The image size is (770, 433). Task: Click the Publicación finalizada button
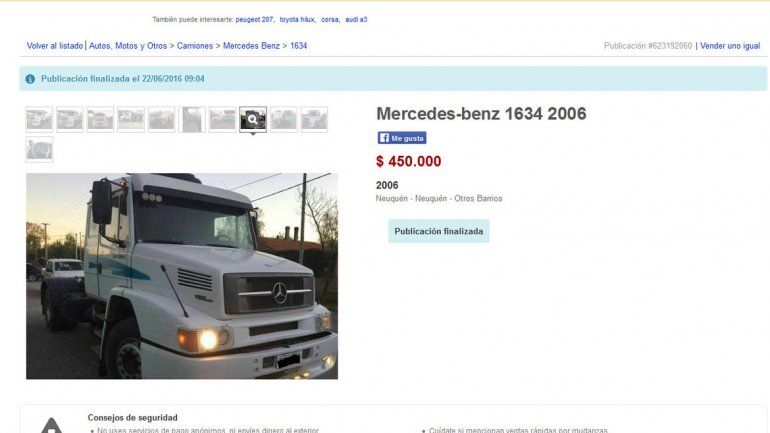click(439, 231)
